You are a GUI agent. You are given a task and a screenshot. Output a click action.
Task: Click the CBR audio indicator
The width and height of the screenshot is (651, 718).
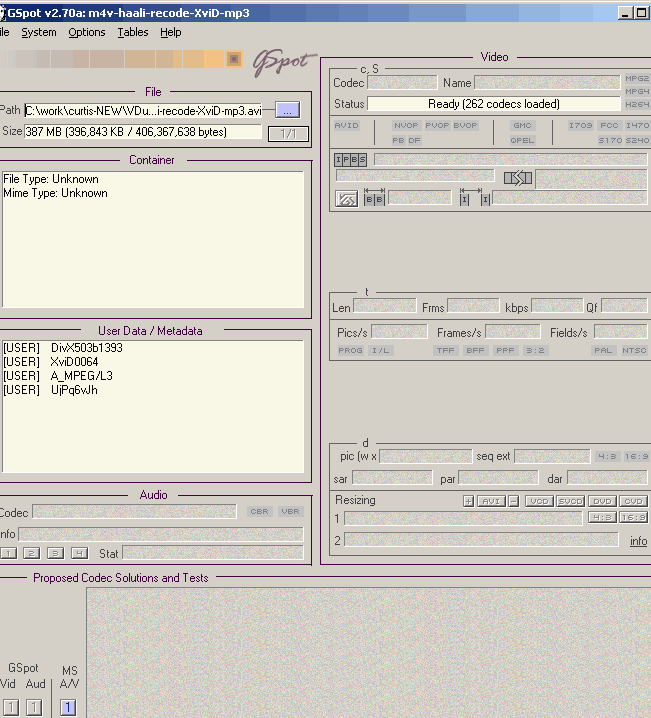click(x=260, y=511)
